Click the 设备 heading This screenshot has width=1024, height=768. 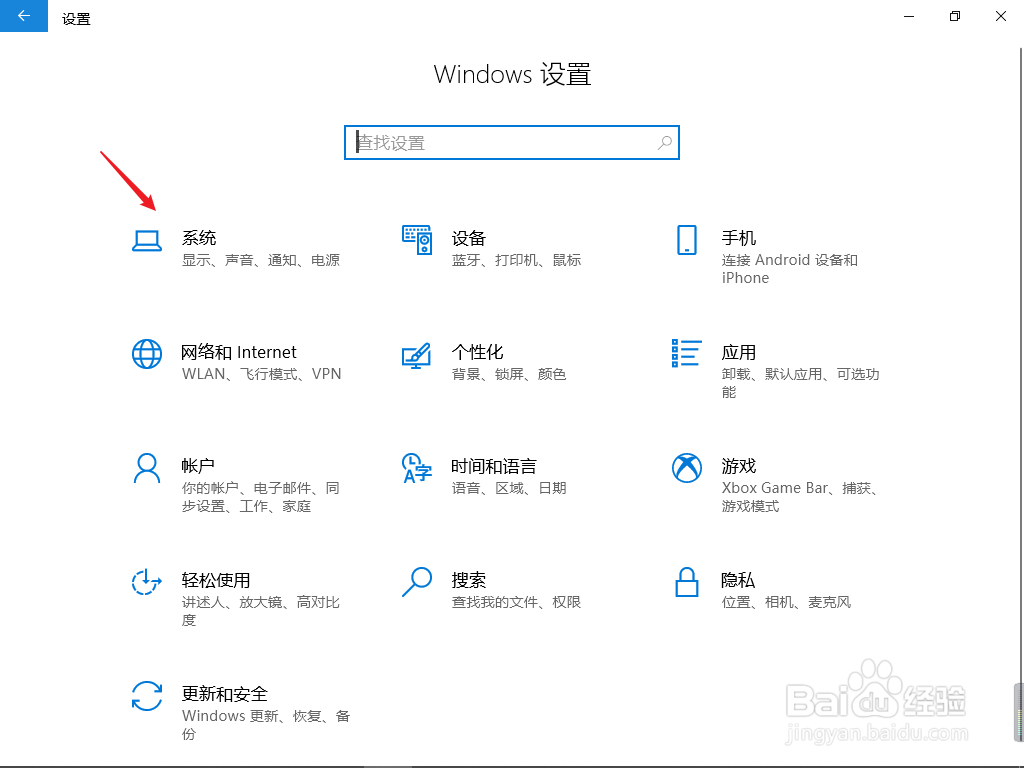(x=468, y=238)
